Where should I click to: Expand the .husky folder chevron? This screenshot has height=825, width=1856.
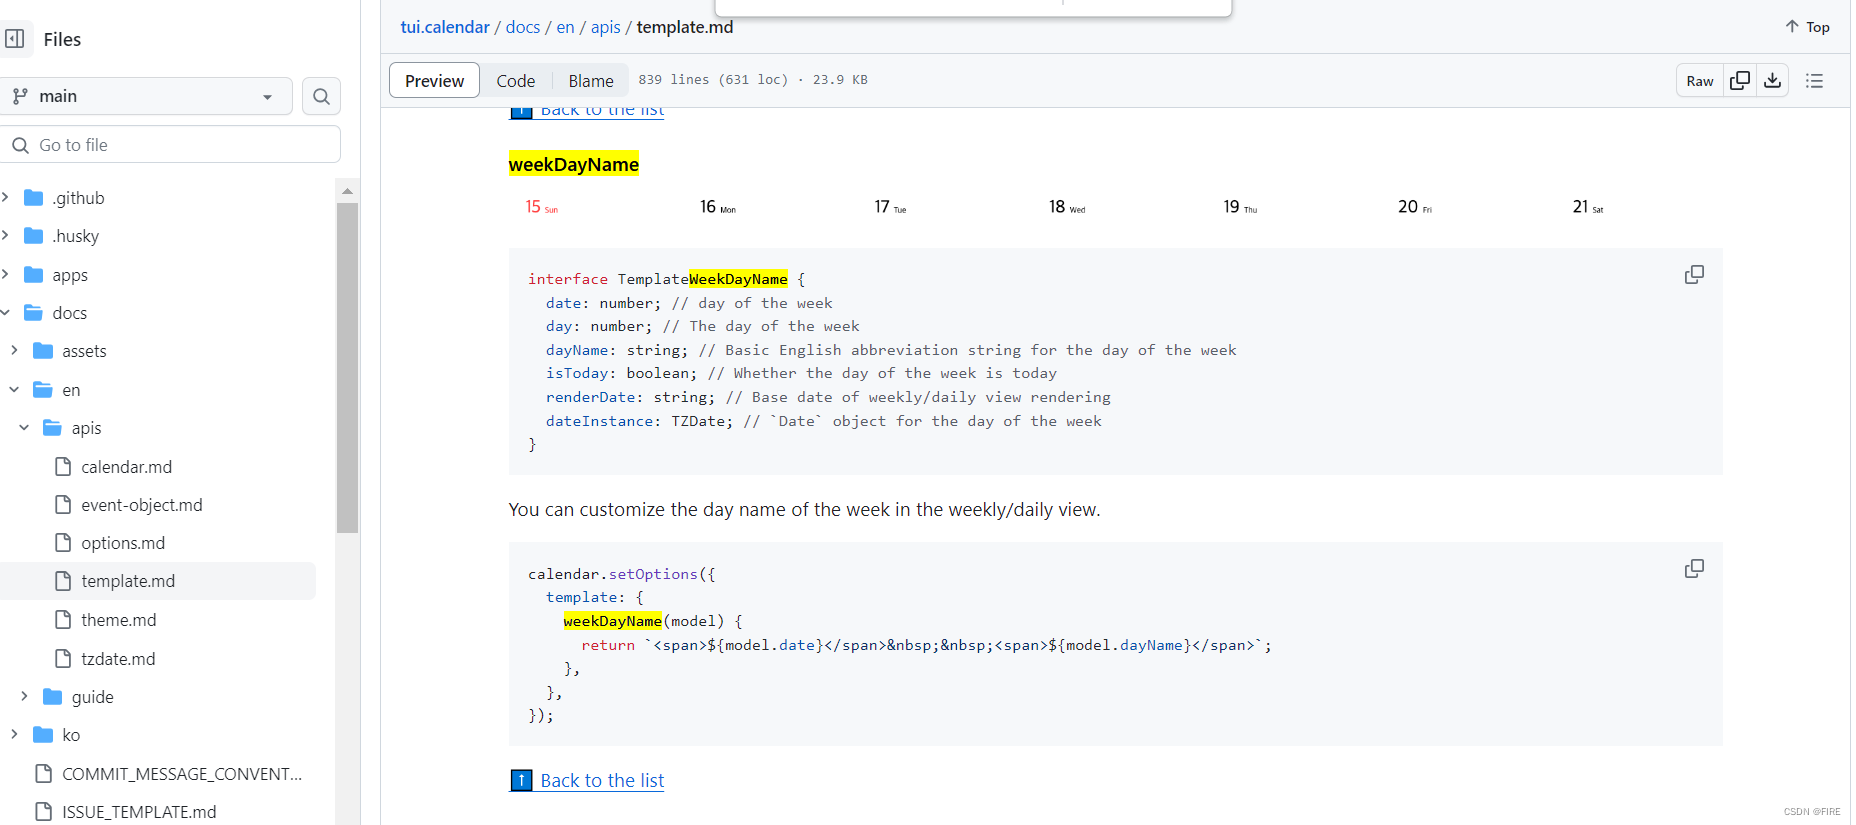(5, 236)
